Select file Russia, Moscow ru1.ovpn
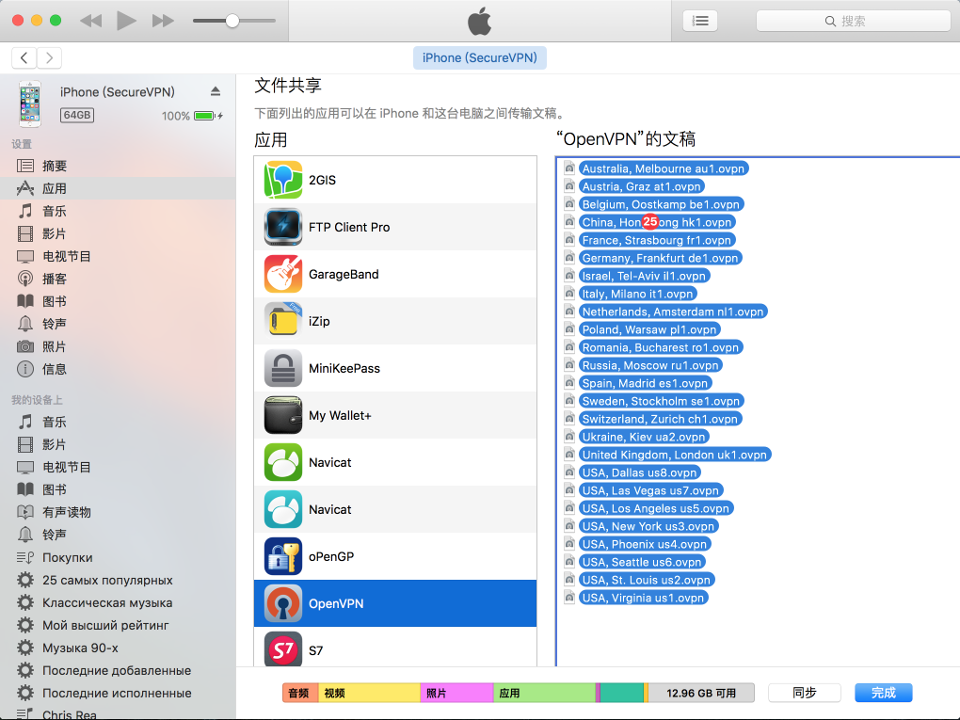The image size is (960, 720). tap(650, 366)
